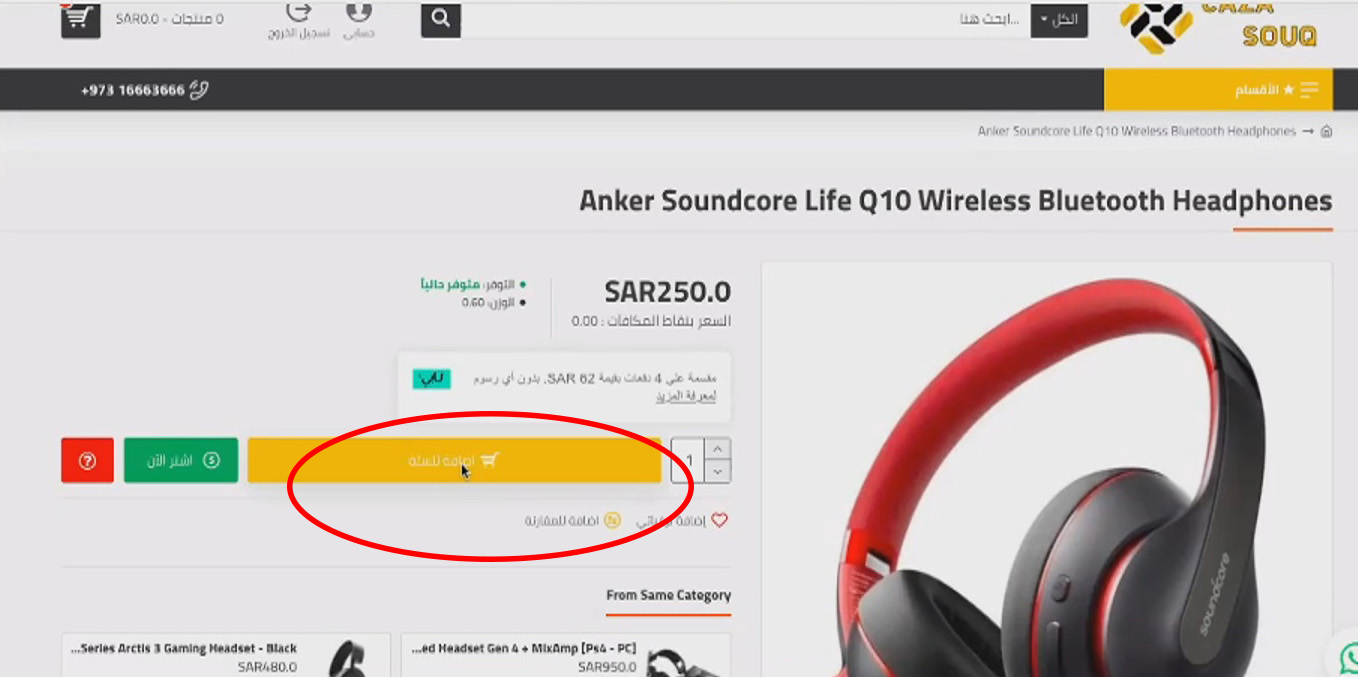Viewport: 1358px width, 677px height.
Task: Click inside the search text field
Action: tap(746, 19)
